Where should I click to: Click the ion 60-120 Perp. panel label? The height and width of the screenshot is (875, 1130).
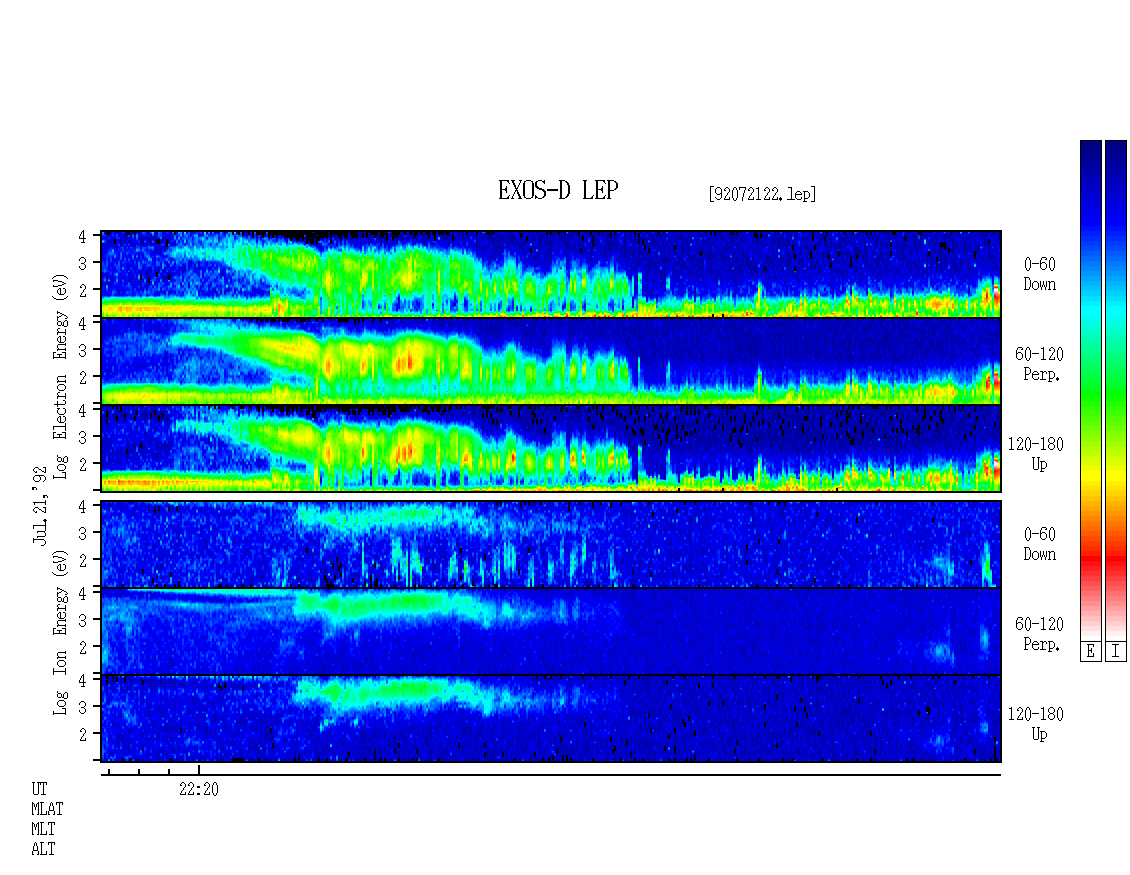pos(1039,634)
